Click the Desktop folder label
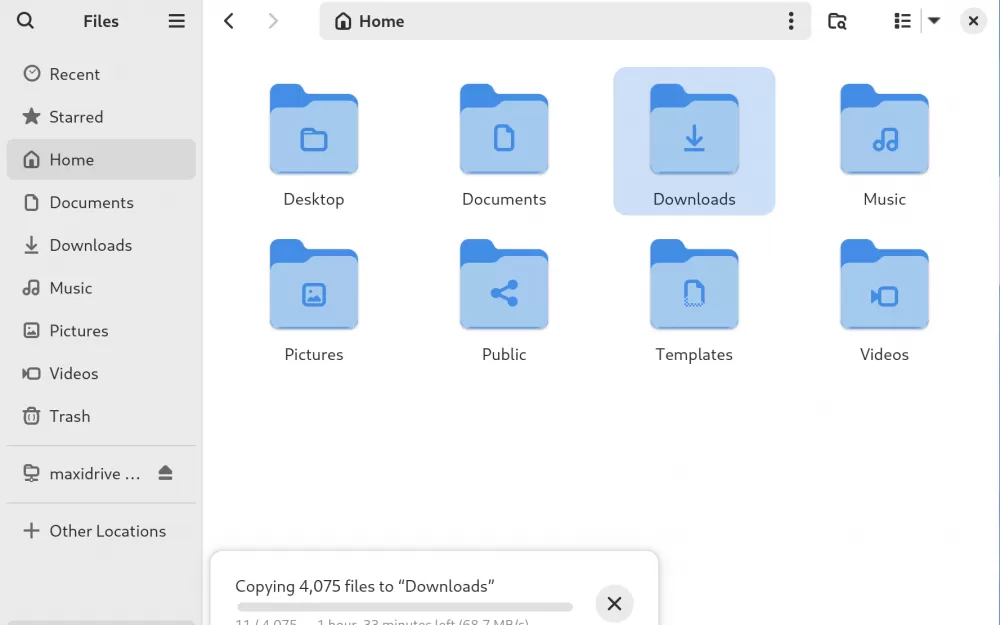Viewport: 1000px width, 625px height. 314,200
